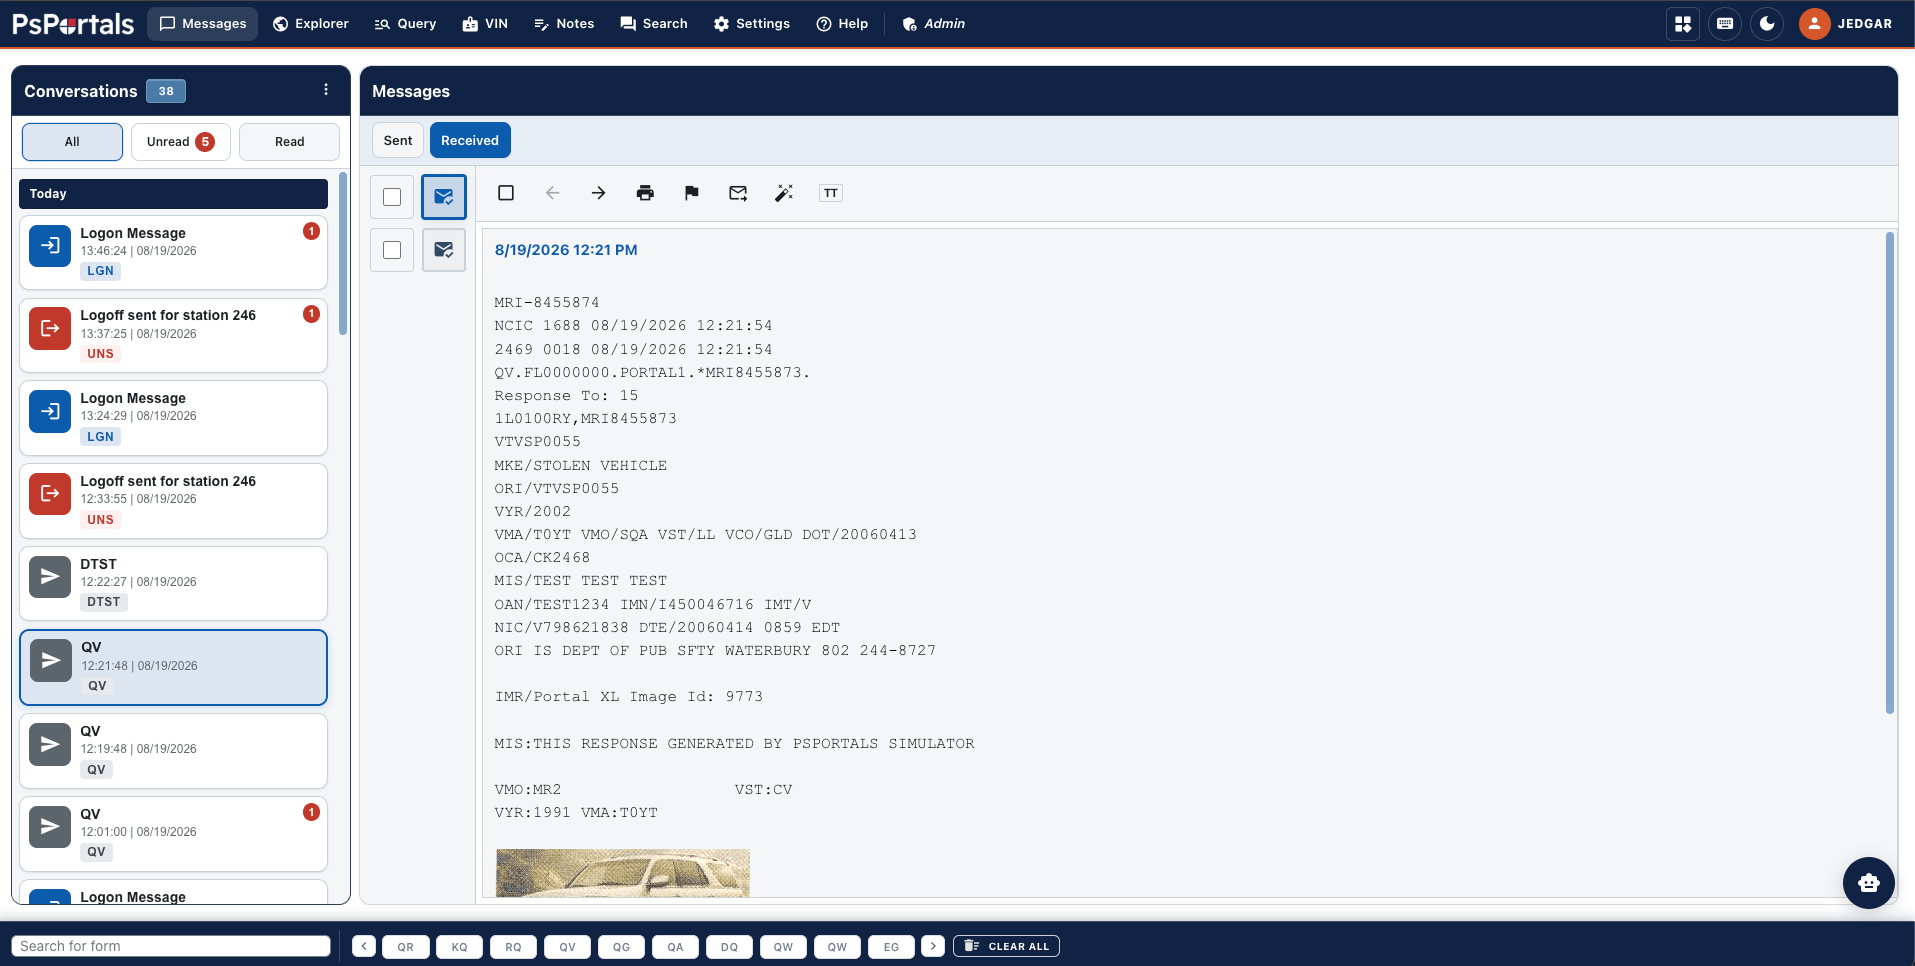Image resolution: width=1915 pixels, height=966 pixels.
Task: Focus the Search for form field
Action: point(171,946)
